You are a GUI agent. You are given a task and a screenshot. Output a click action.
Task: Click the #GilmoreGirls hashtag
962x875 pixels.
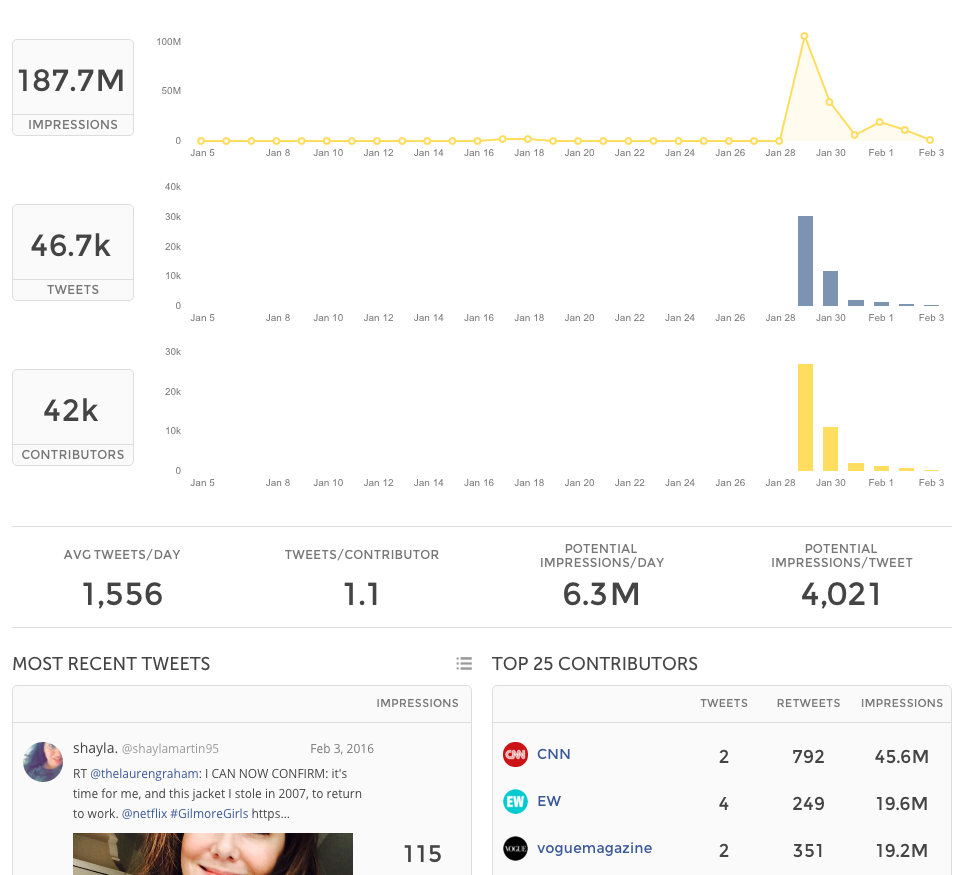pos(209,814)
